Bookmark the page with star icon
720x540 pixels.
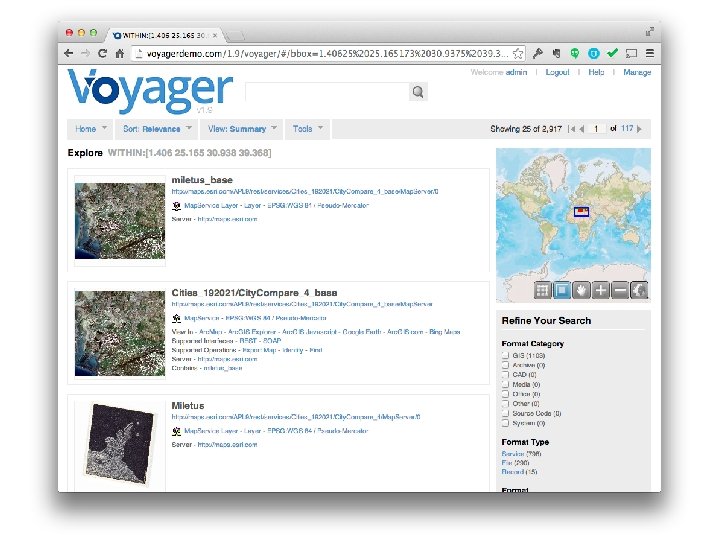tap(518, 53)
